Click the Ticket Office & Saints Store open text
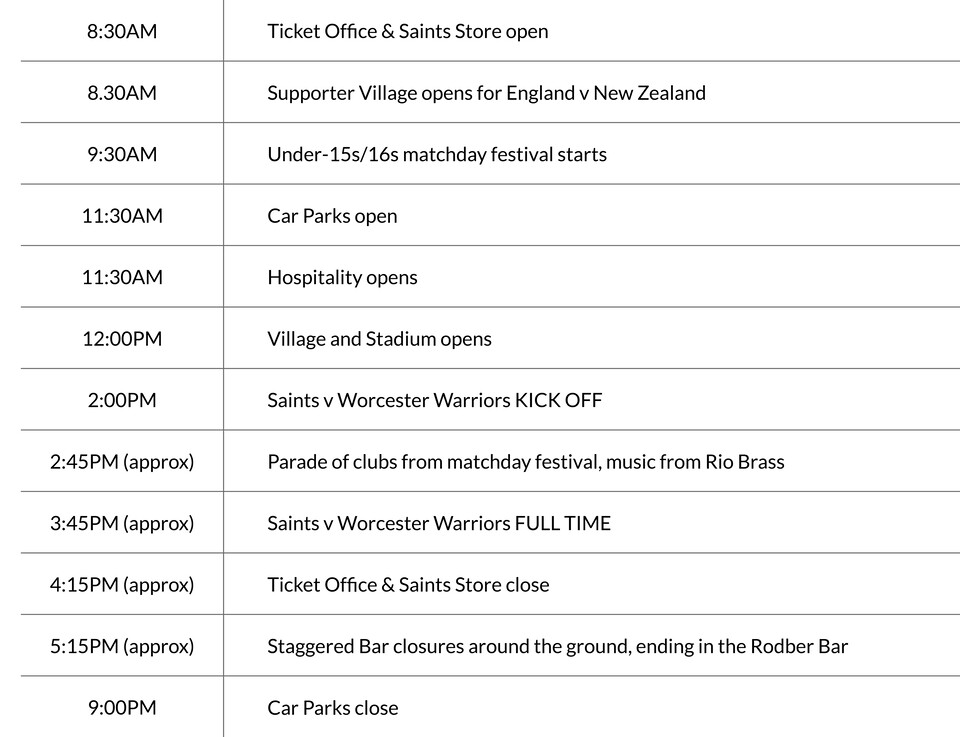The image size is (960, 737). click(x=407, y=31)
